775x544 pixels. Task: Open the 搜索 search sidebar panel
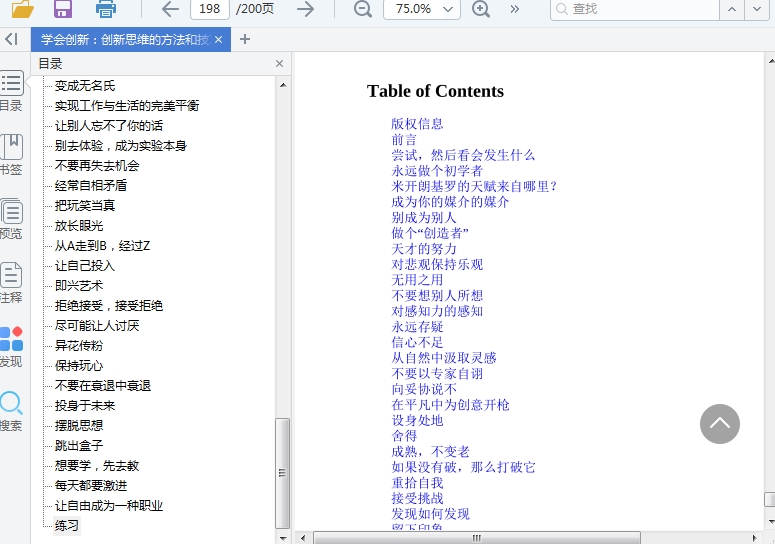[x=11, y=411]
